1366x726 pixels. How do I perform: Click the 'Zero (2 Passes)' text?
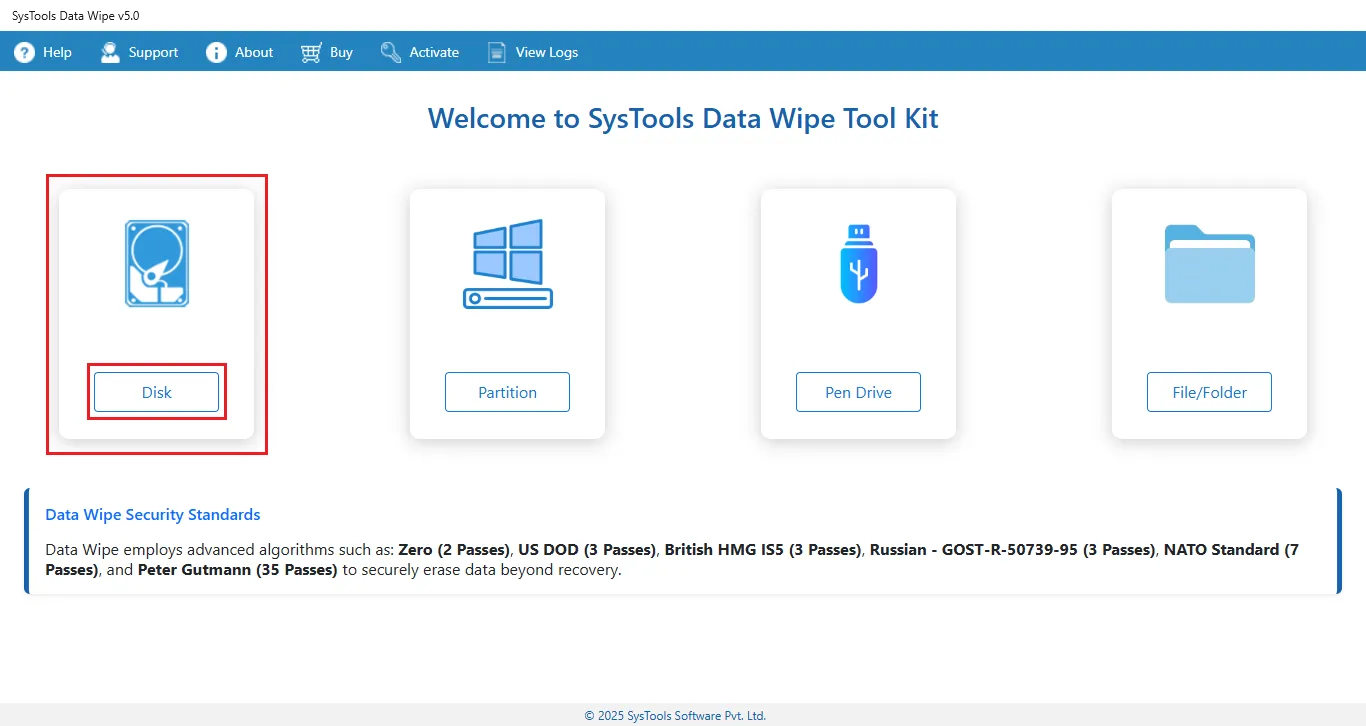455,550
